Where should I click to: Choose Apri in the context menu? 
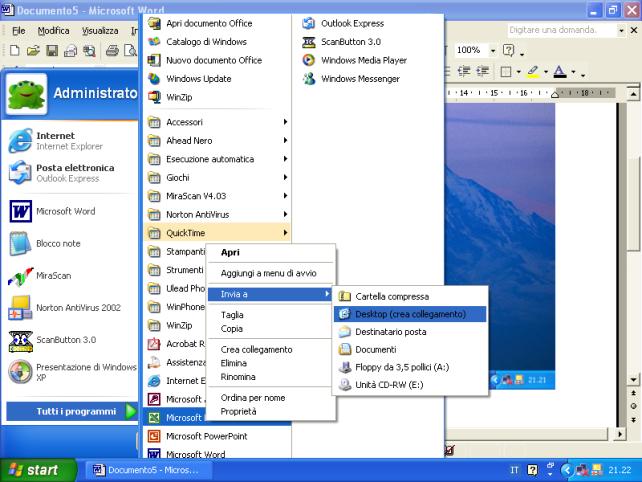[270, 252]
